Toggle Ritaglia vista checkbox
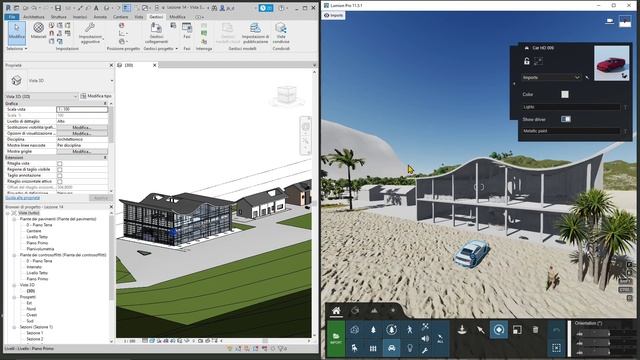This screenshot has width=640, height=360. pyautogui.click(x=60, y=163)
